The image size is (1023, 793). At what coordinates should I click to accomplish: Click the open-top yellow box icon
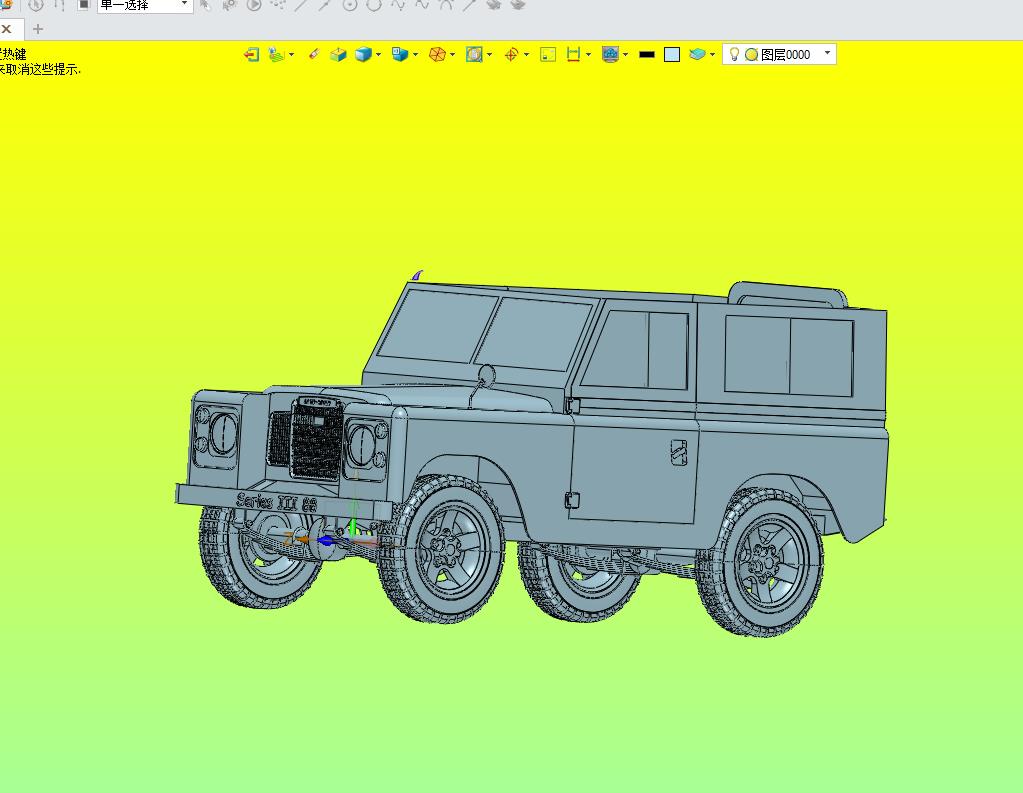pyautogui.click(x=338, y=55)
